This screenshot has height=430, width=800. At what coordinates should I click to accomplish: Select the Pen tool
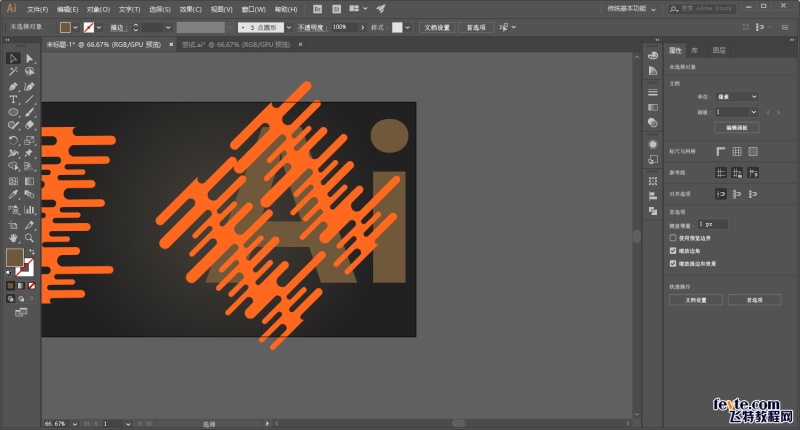coord(13,86)
